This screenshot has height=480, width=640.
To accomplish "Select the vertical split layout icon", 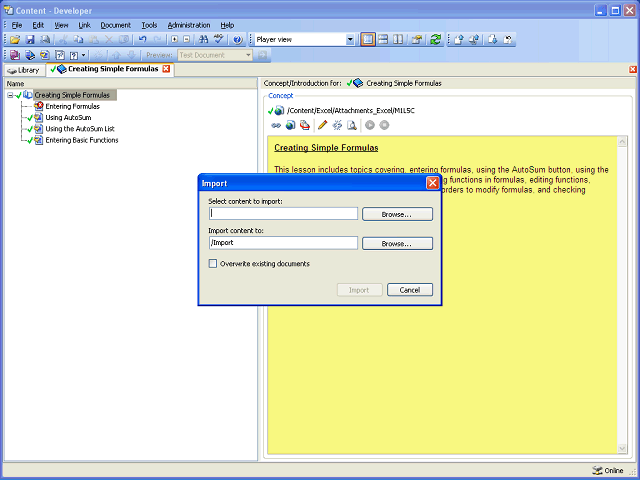I will point(398,40).
